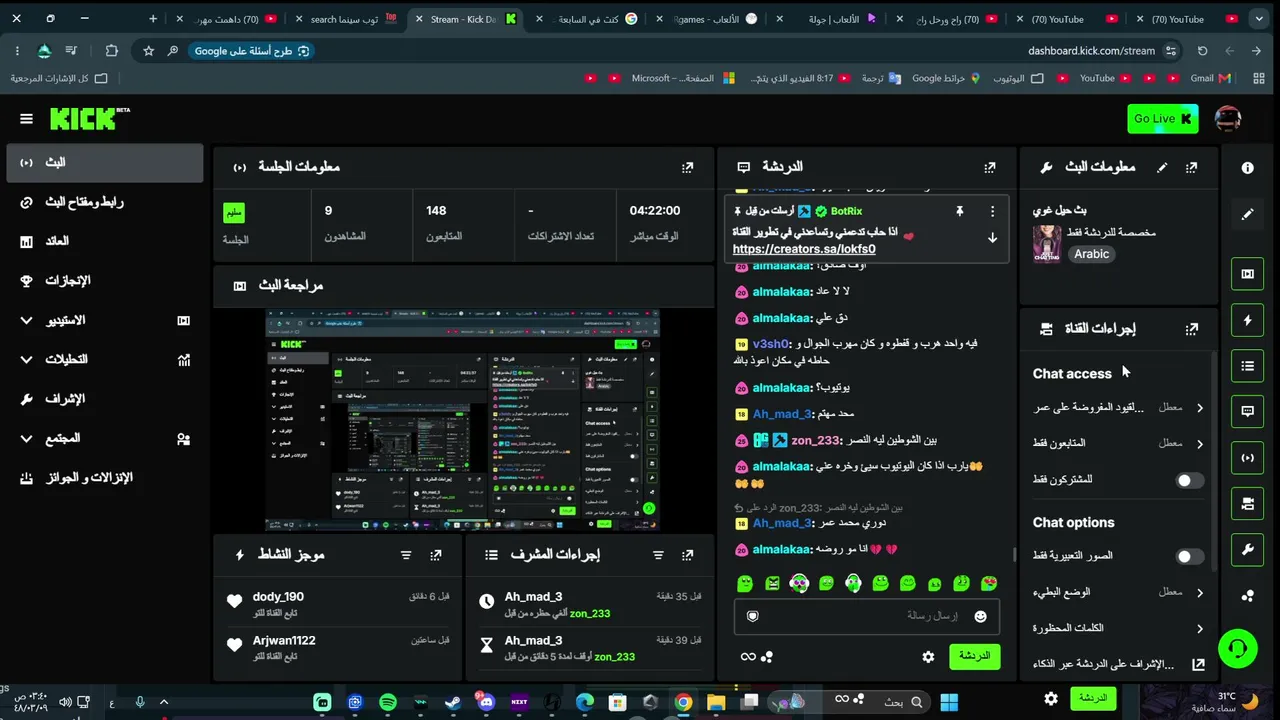The image size is (1280, 720).
Task: Expand the المجتمع sidebar section
Action: pos(104,438)
